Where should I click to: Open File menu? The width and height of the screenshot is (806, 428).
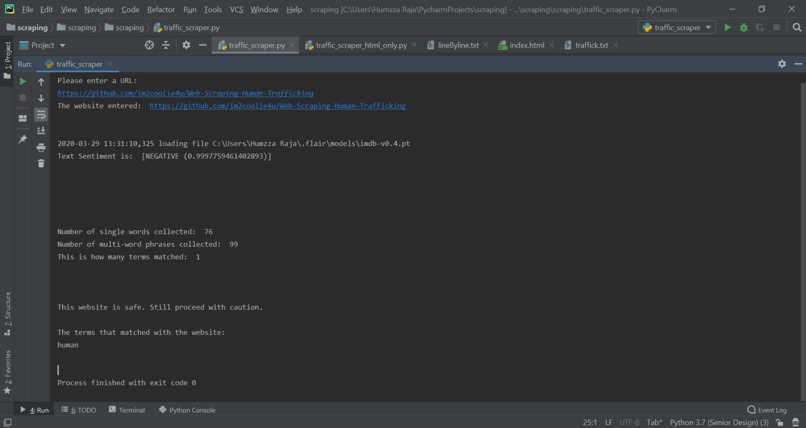click(27, 9)
